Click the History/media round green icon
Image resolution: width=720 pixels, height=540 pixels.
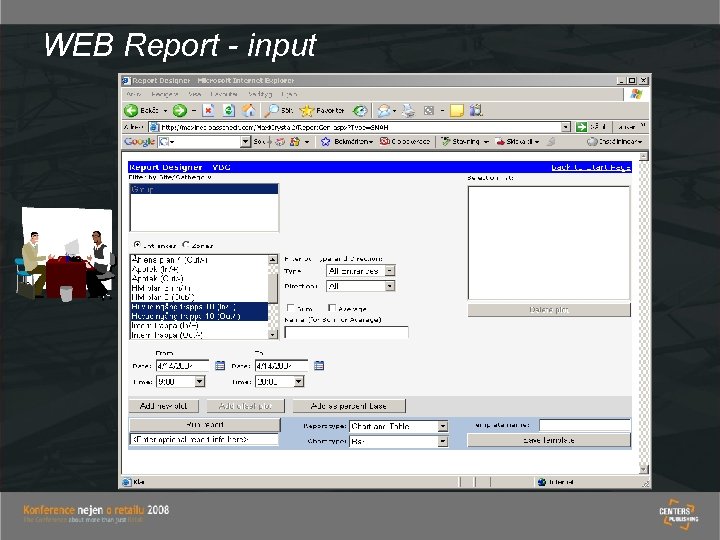coord(360,110)
